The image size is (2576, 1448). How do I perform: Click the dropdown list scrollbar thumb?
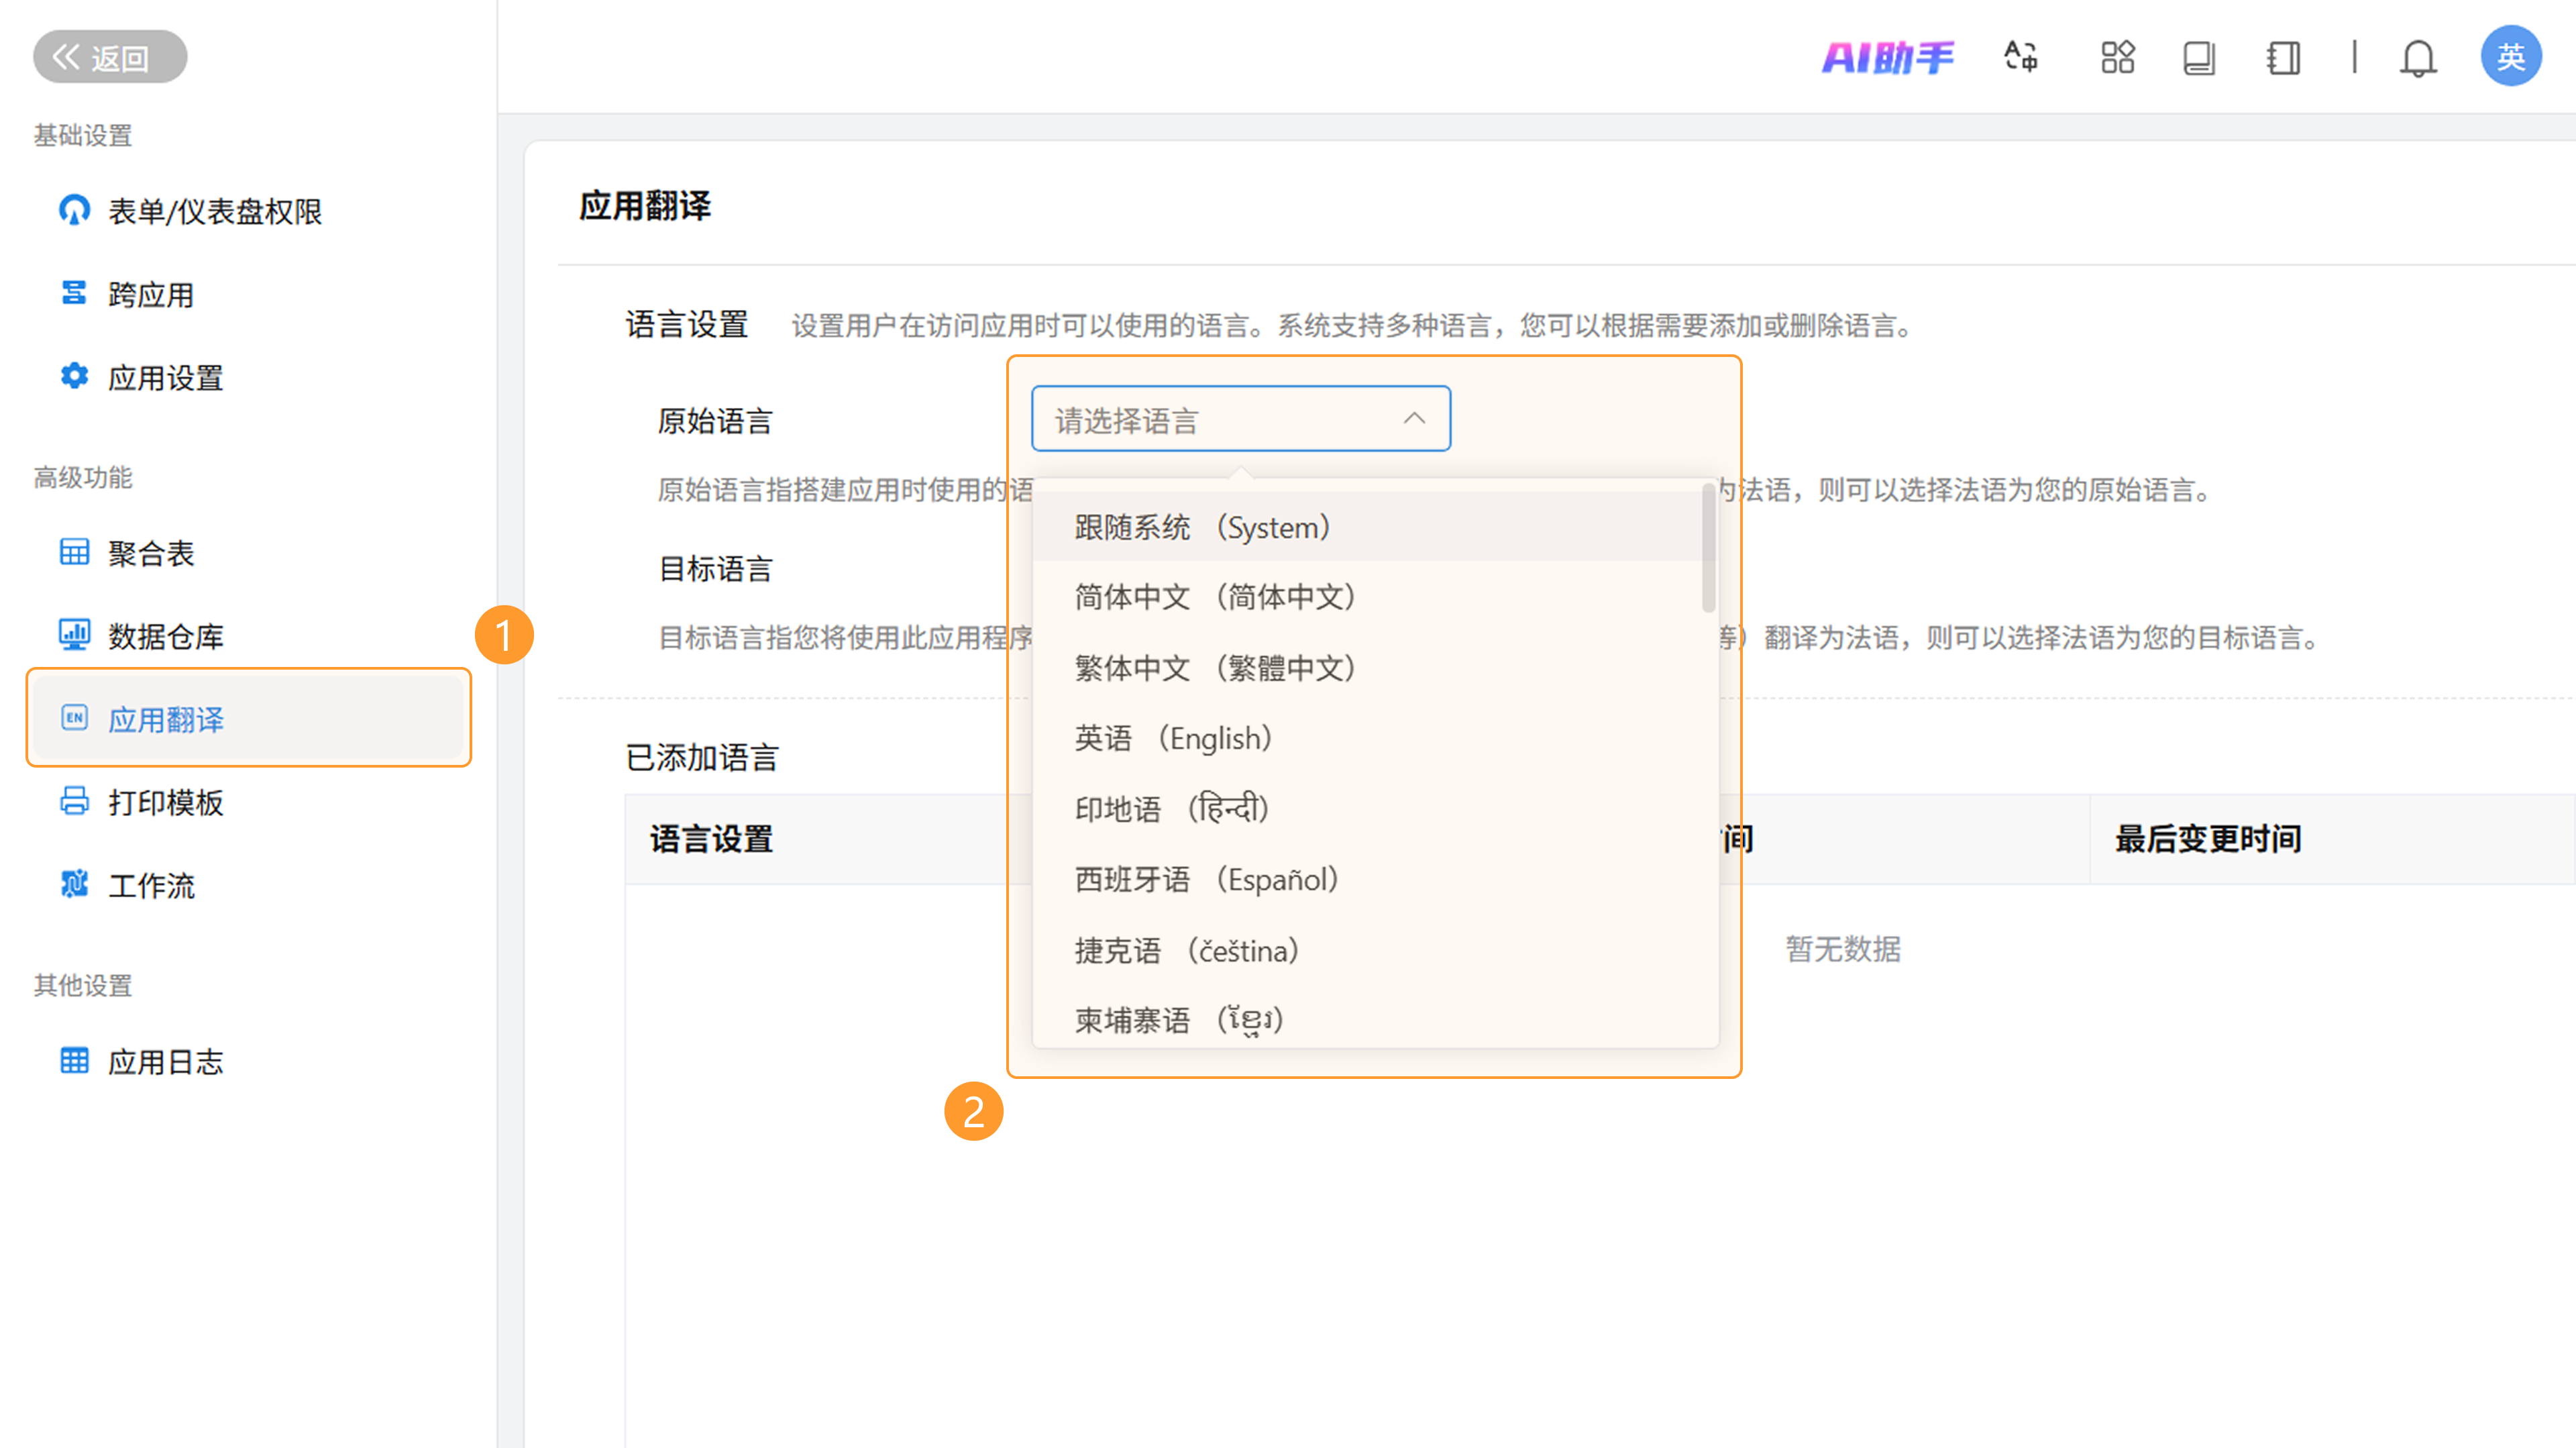(1708, 548)
